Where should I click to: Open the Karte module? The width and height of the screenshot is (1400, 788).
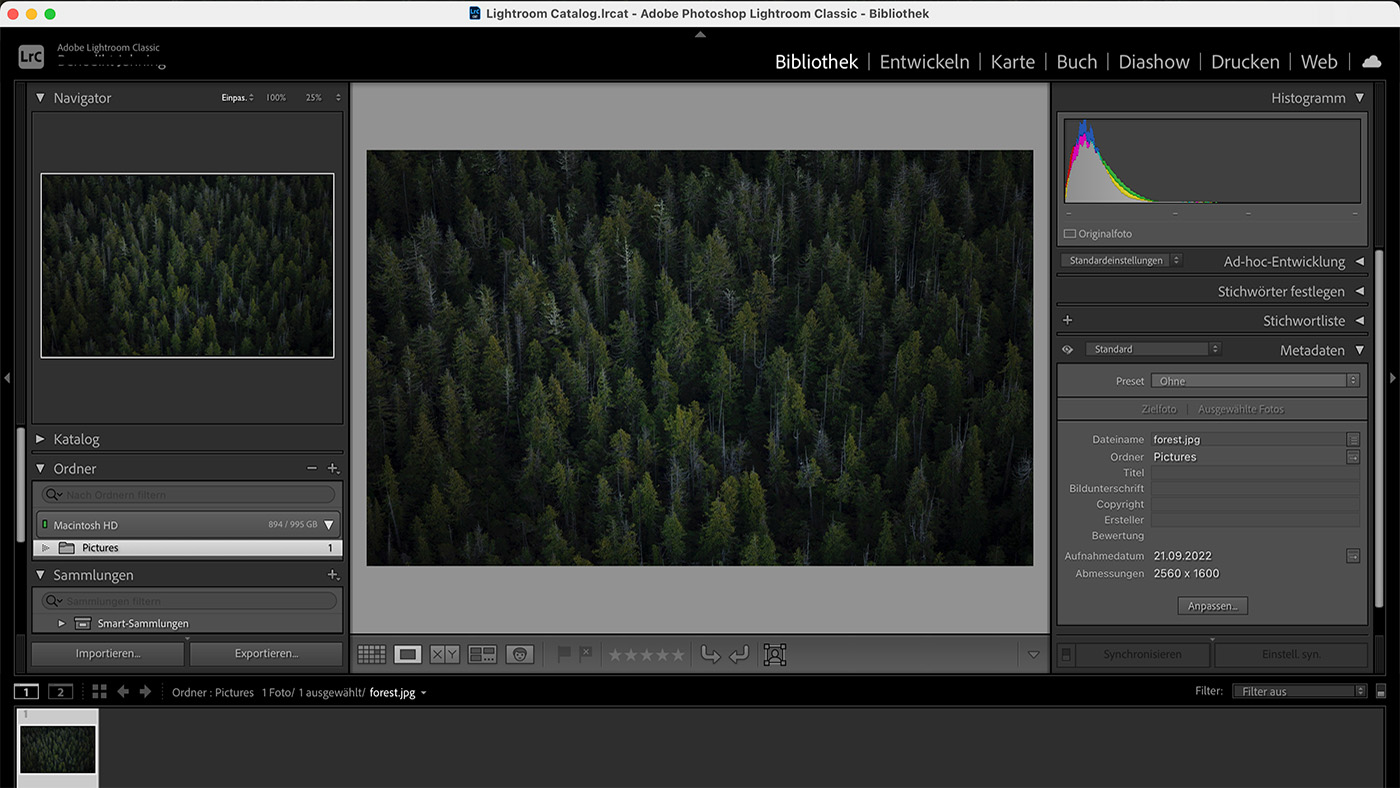(x=1012, y=62)
